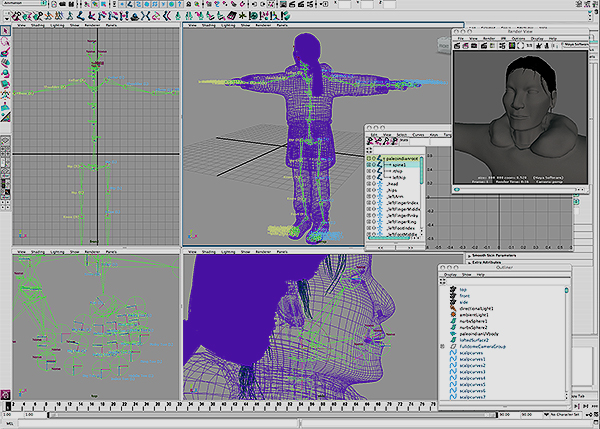
Task: Click the MEL command line input field
Action: point(158,424)
